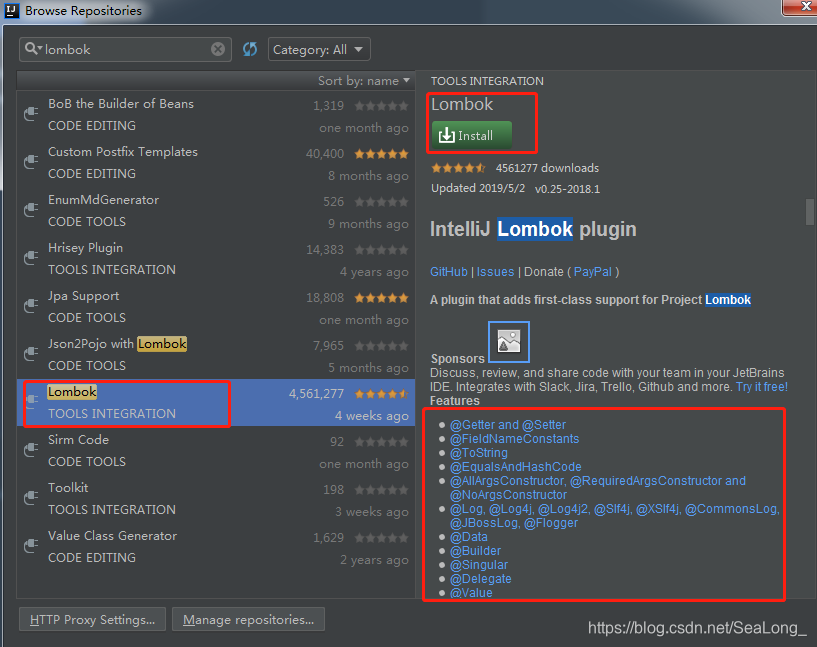Image resolution: width=817 pixels, height=647 pixels.
Task: Click plugin icon of Value Class Generator
Action: click(31, 546)
